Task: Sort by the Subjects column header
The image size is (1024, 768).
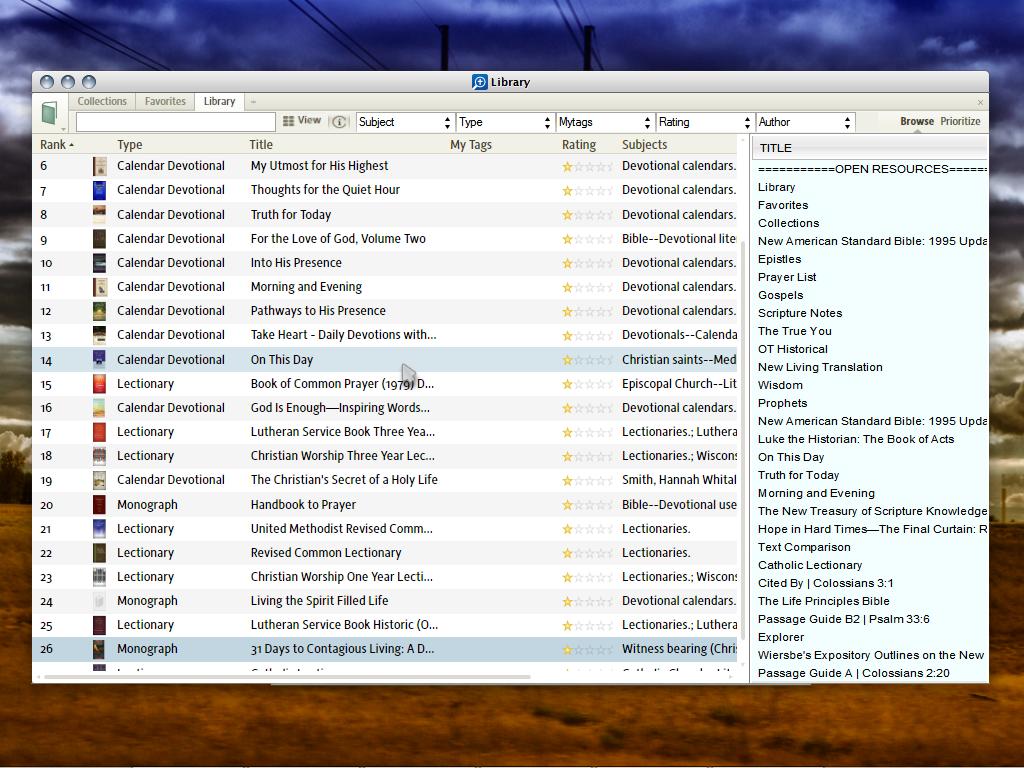Action: (645, 144)
